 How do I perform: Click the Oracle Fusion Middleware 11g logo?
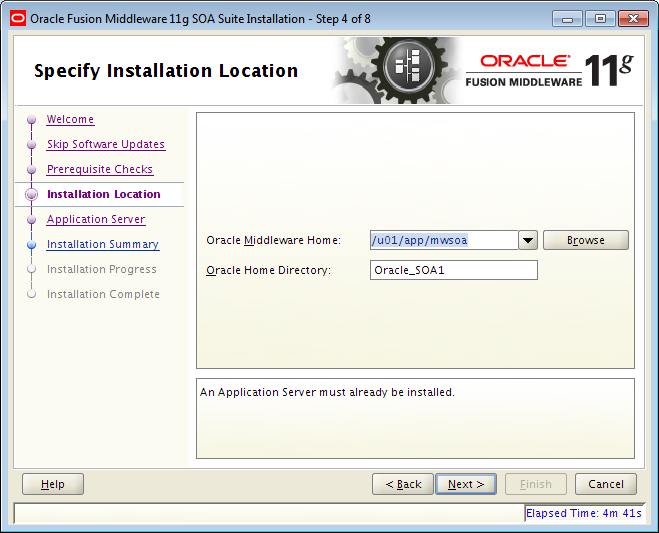pyautogui.click(x=549, y=71)
